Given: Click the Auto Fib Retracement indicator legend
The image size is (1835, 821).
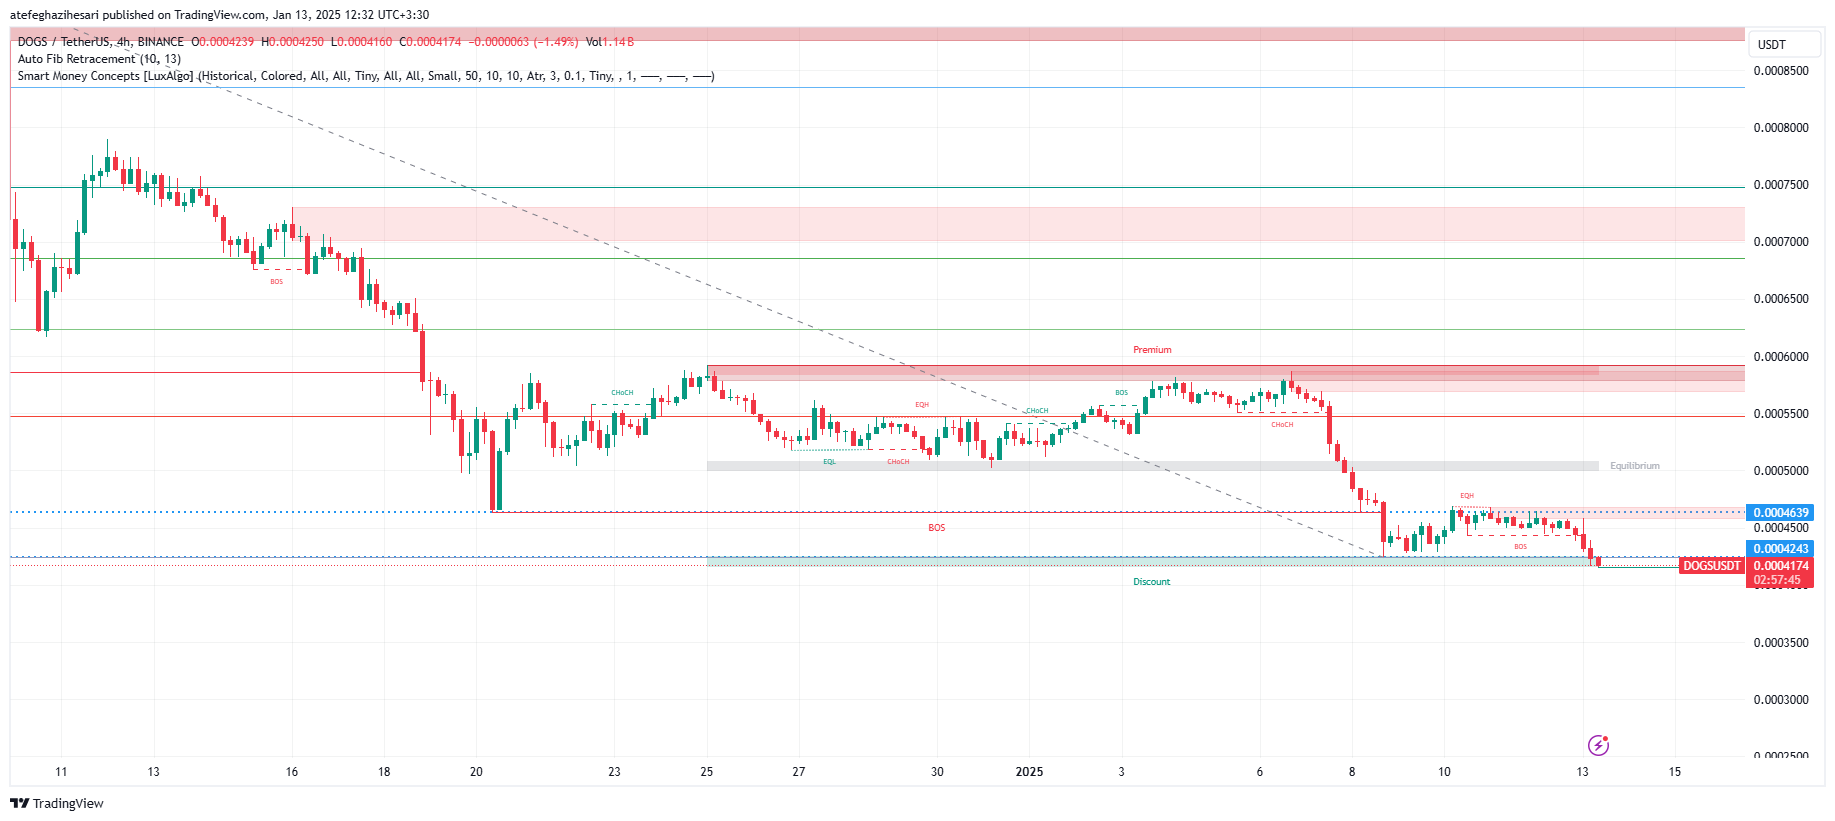Looking at the screenshot, I should [99, 59].
